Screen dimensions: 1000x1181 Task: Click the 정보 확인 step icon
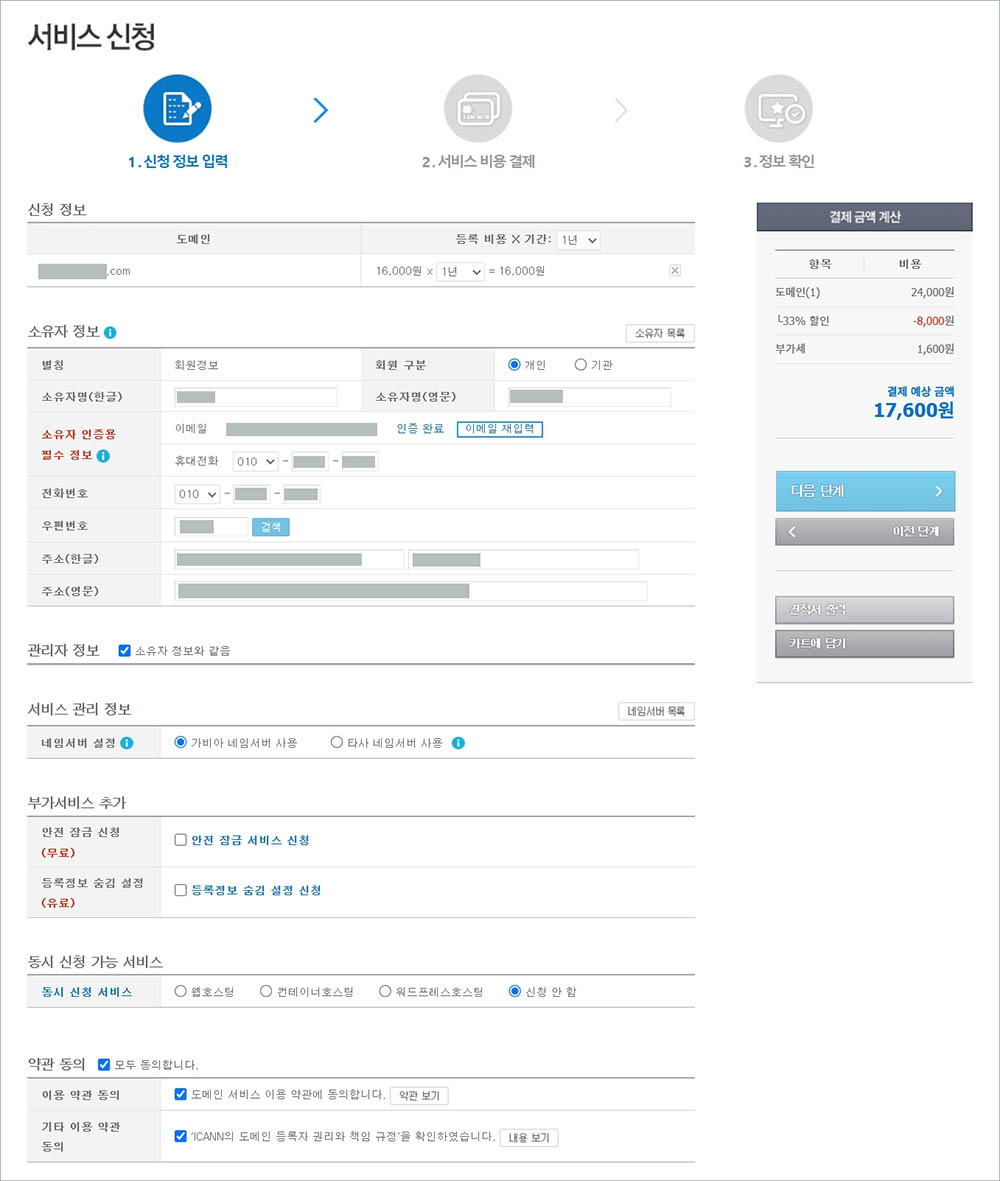tap(778, 107)
